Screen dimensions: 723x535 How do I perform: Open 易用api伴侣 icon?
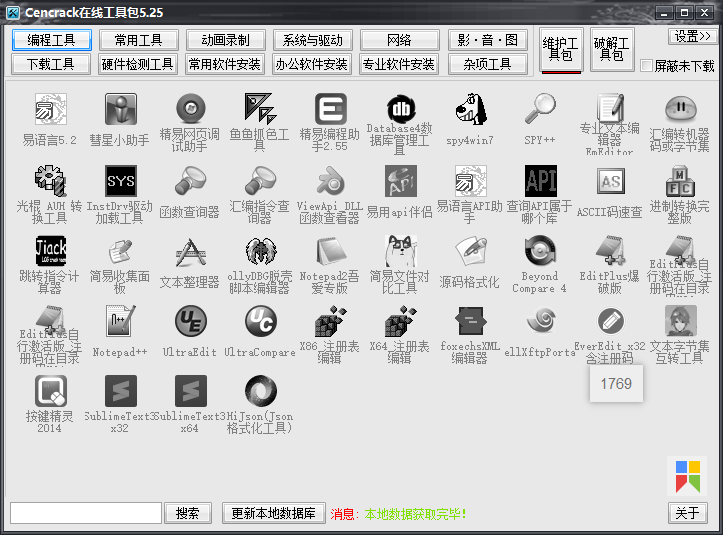401,181
